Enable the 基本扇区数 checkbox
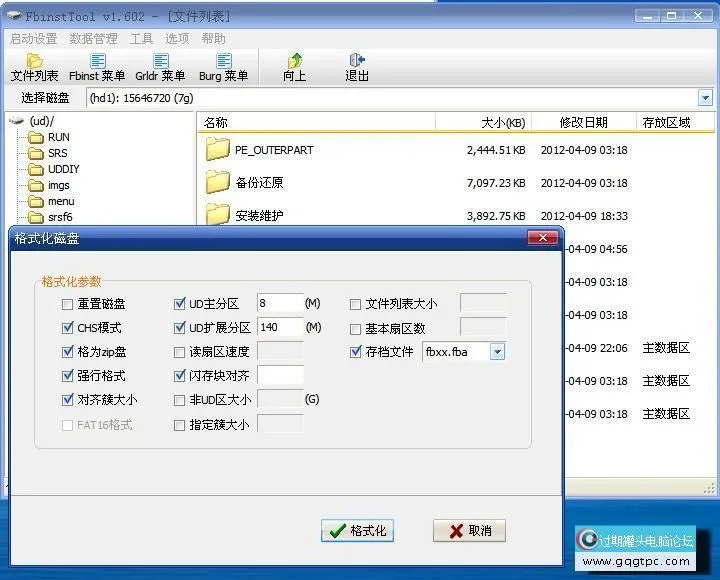Screen dimensions: 720x580 [355, 329]
